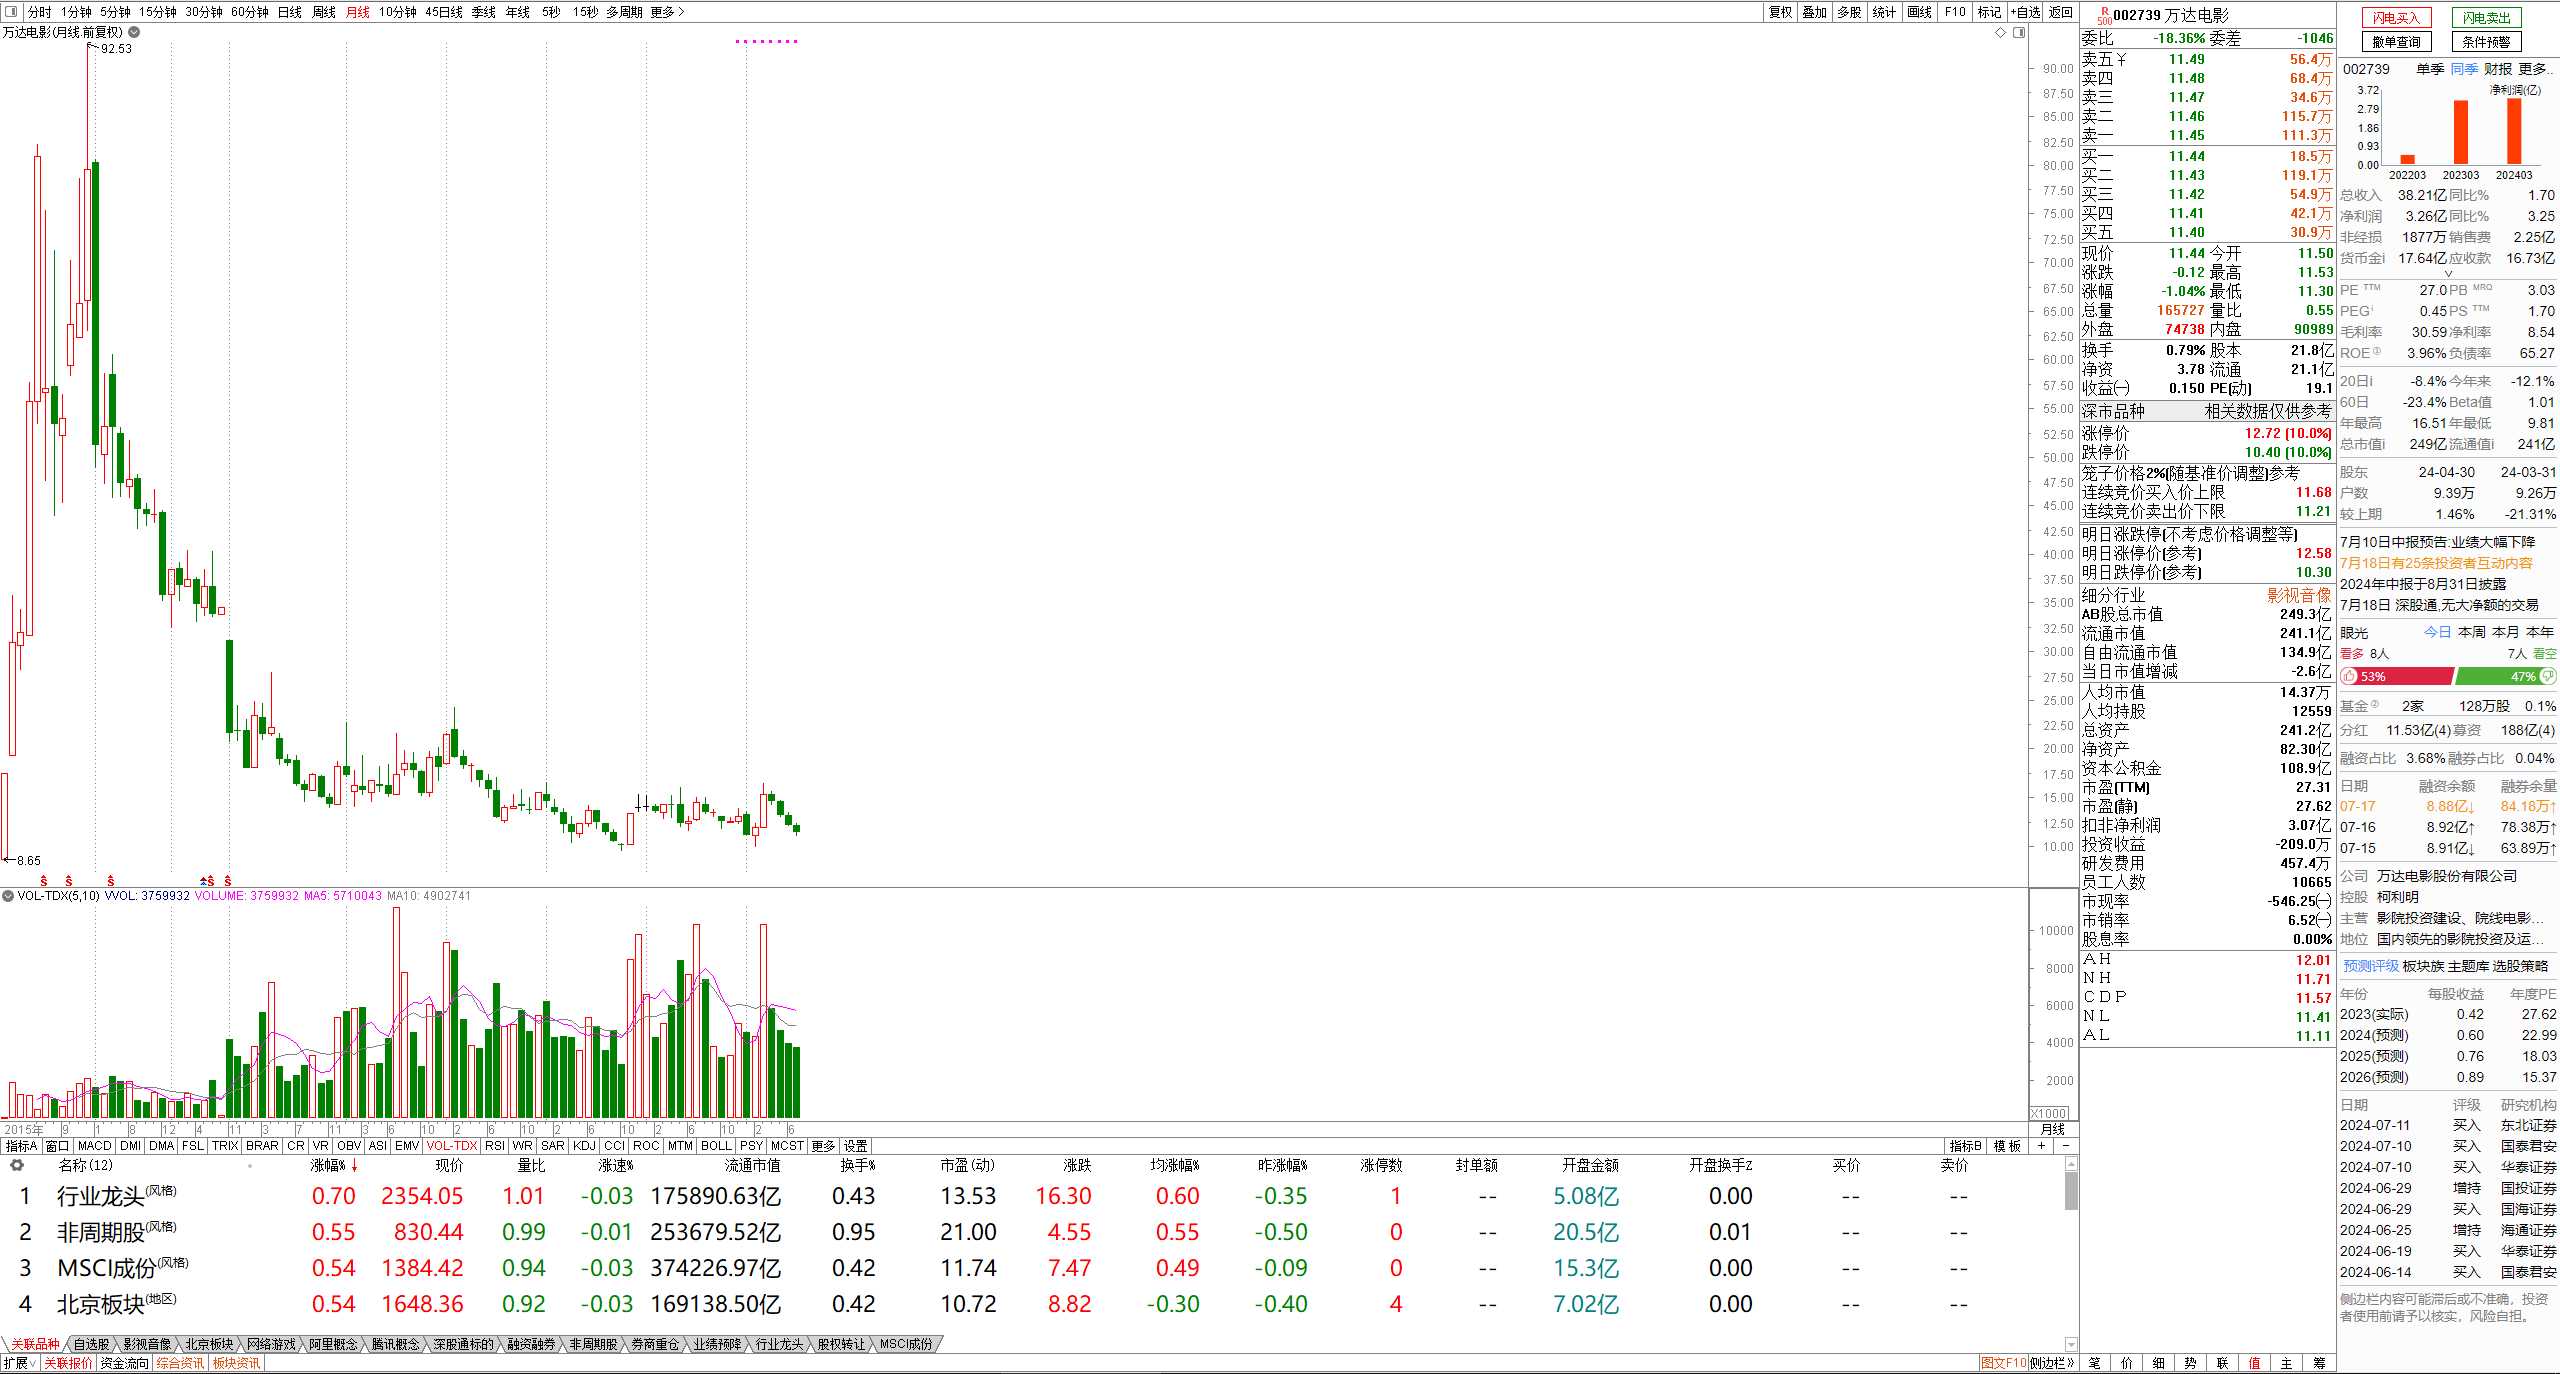This screenshot has width=2560, height=1374.
Task: Click the 笔 icon in bottom bar
Action: click(x=2094, y=1363)
